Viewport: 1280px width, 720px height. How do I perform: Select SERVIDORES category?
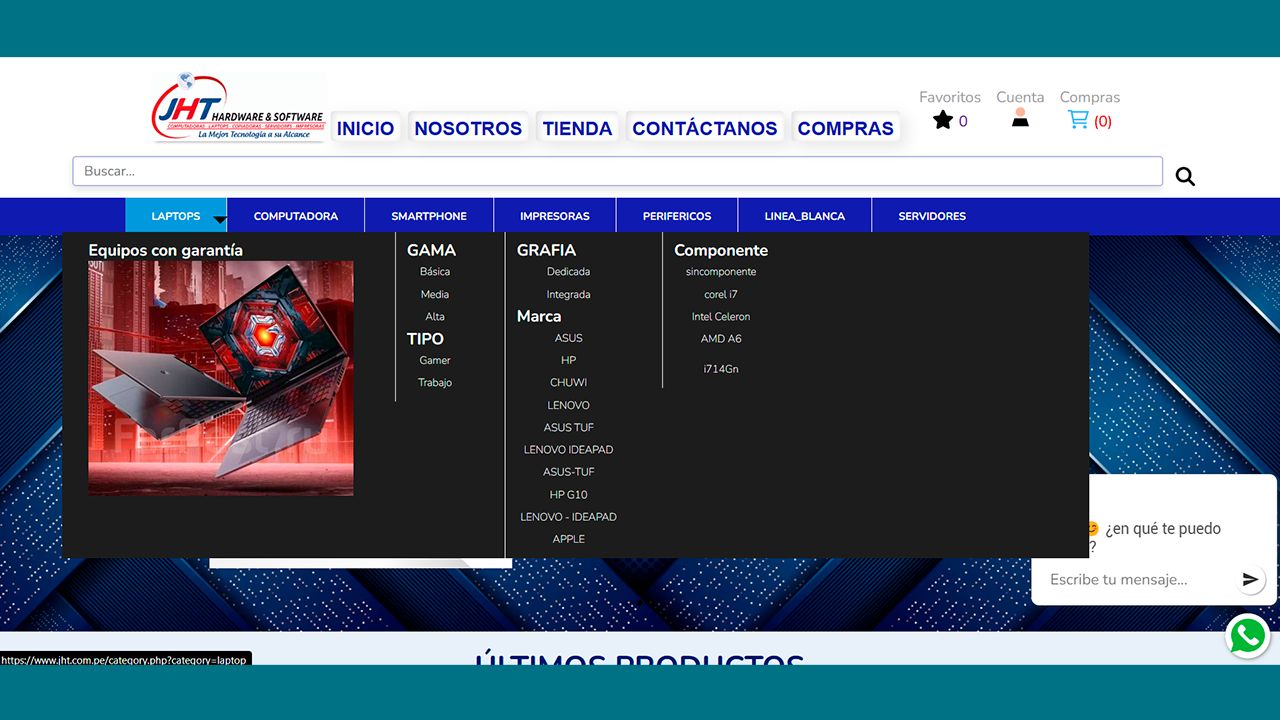[x=932, y=216]
